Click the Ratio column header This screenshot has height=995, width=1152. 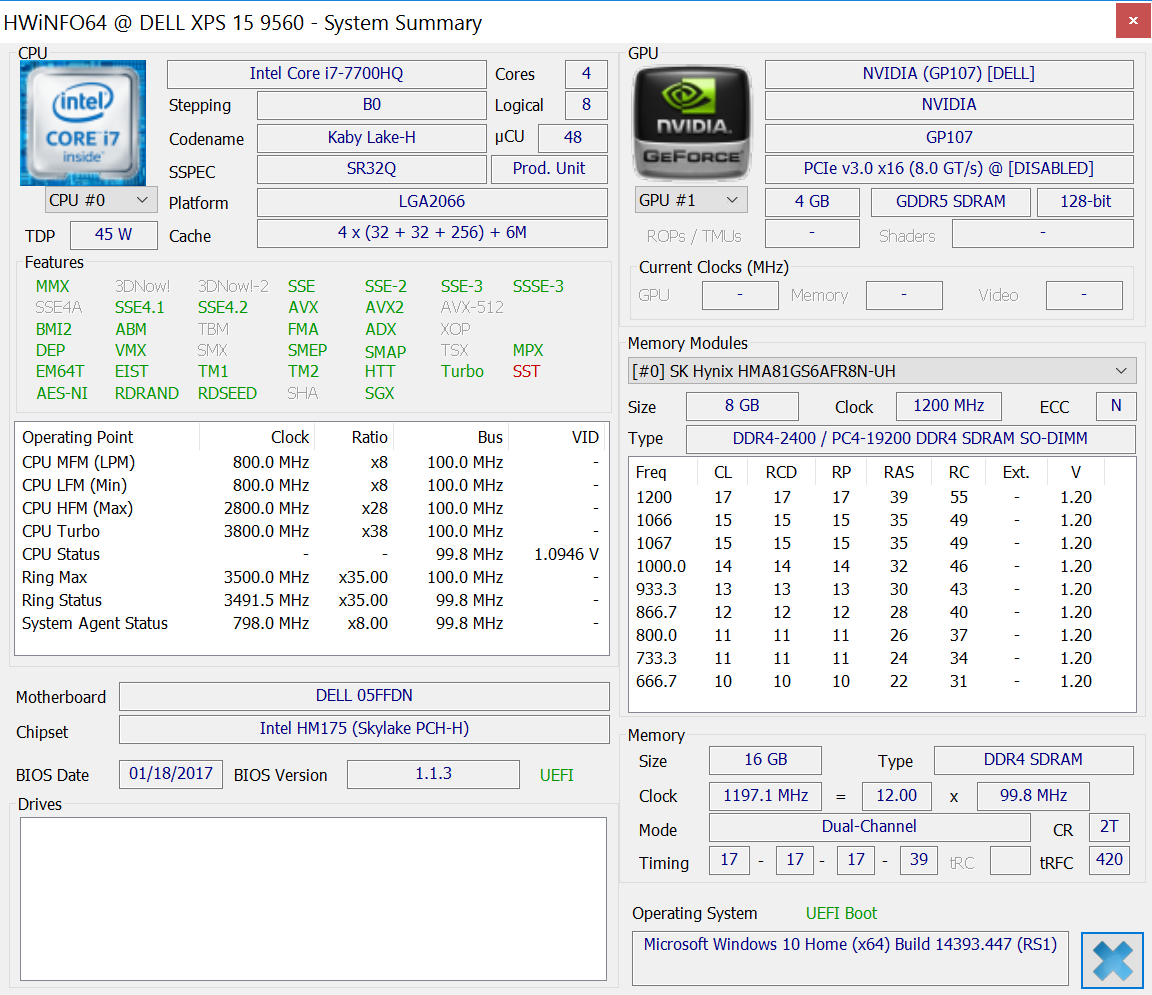coord(354,437)
